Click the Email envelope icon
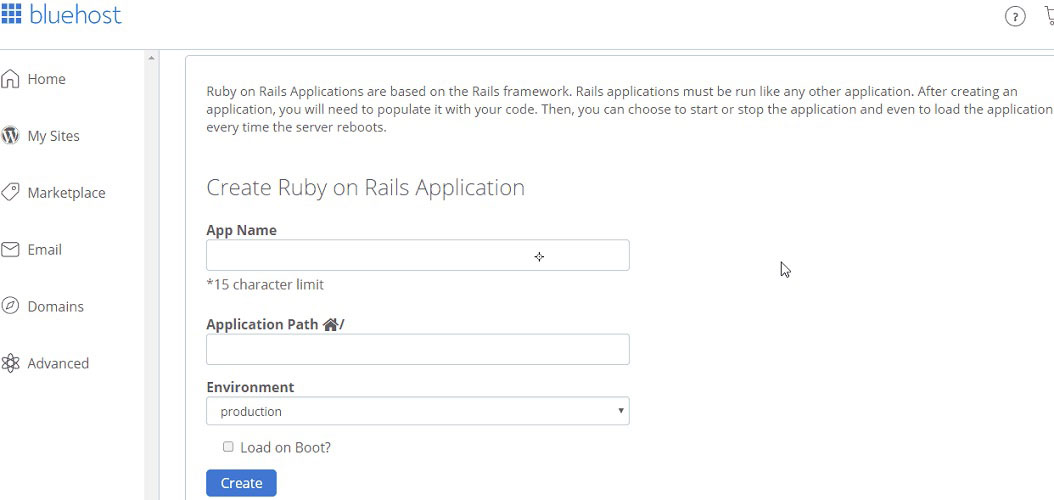Screen dimensions: 1054x500 [x=10, y=250]
